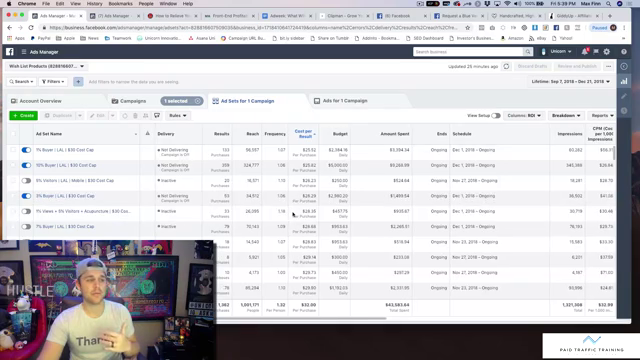
Task: Open the Ads Manager hamburger menu
Action: (24, 52)
